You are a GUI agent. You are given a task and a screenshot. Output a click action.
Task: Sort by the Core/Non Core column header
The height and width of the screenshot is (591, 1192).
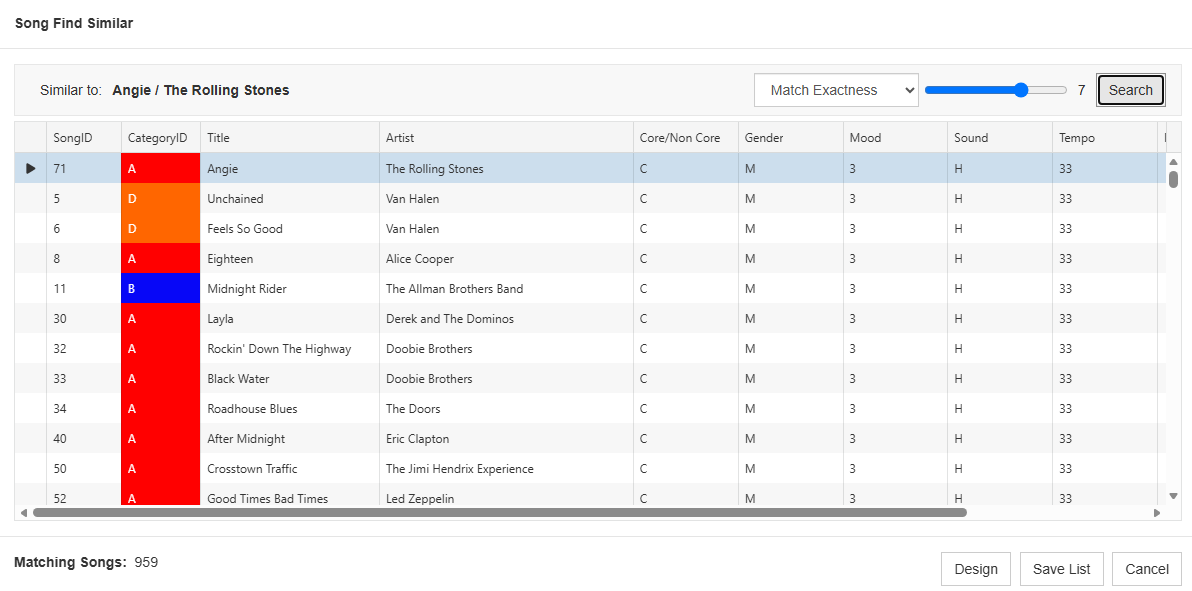click(x=686, y=138)
